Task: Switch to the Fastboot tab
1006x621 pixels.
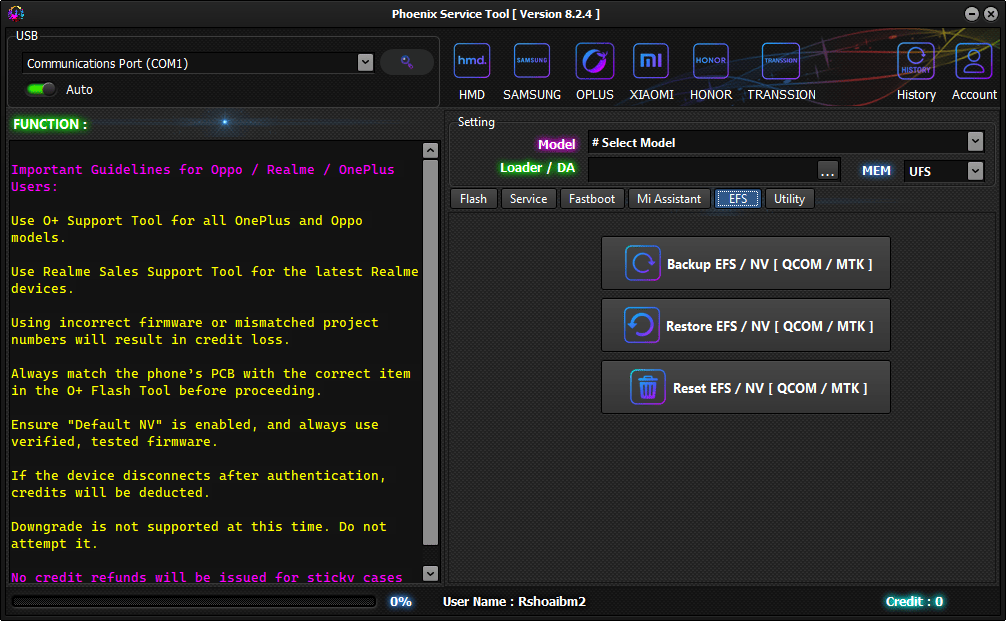Action: pos(592,198)
